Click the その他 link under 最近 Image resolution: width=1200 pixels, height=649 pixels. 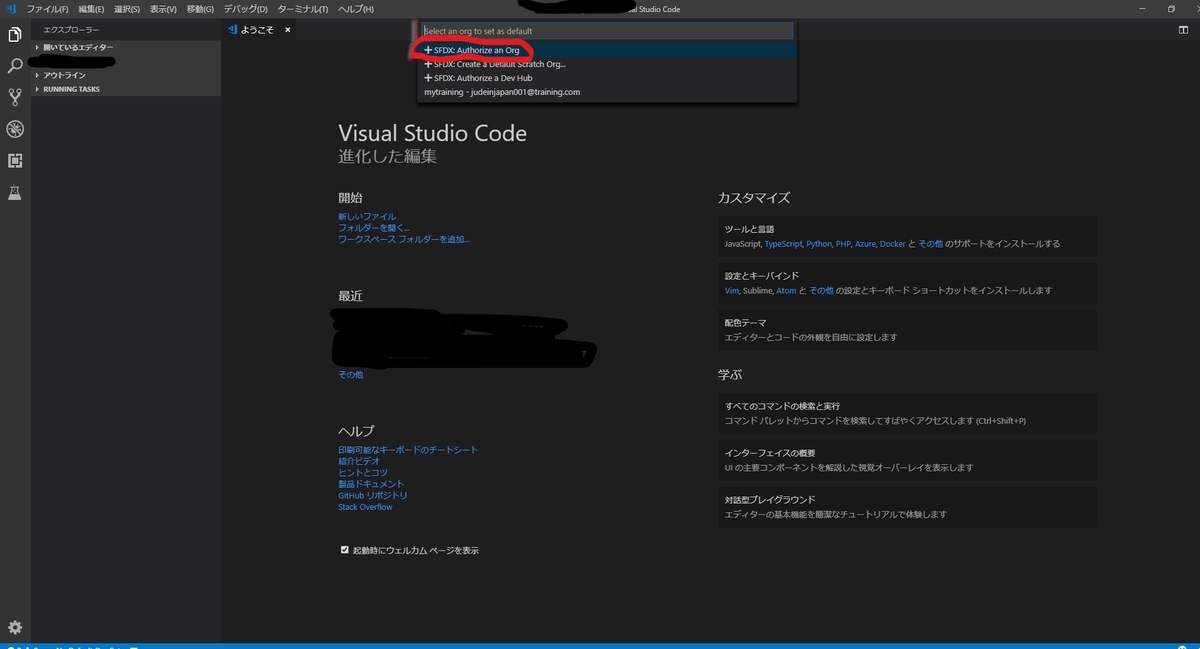(x=351, y=375)
